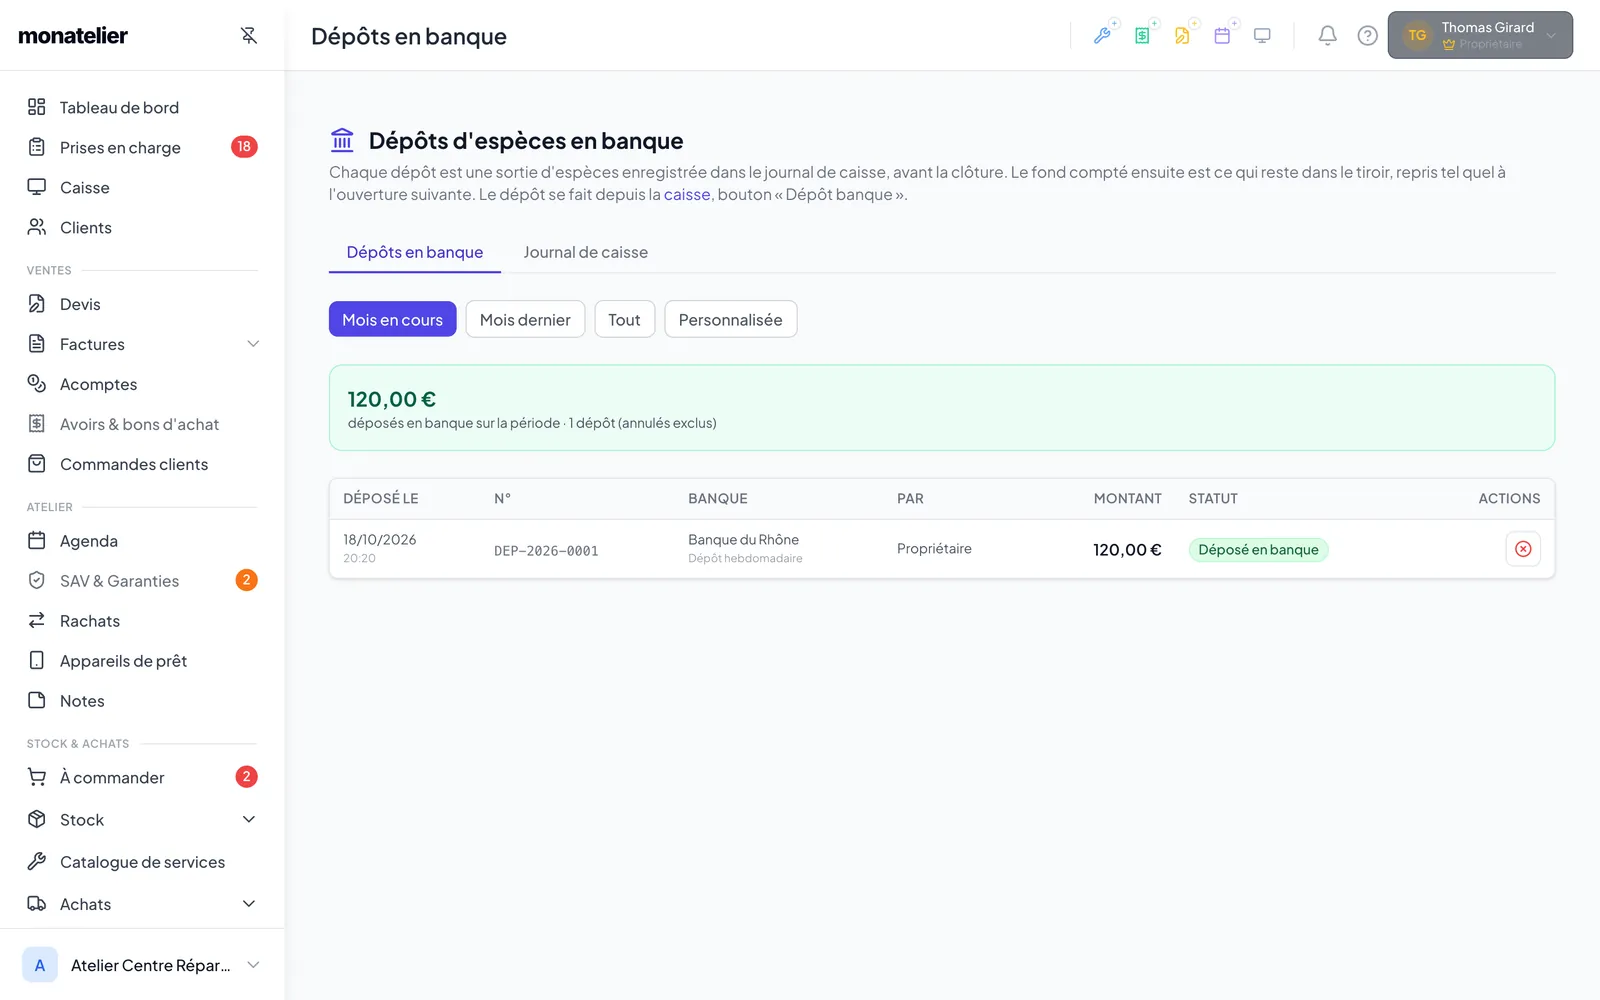The width and height of the screenshot is (1600, 1000).
Task: Follow the caisse link in description
Action: coord(687,195)
